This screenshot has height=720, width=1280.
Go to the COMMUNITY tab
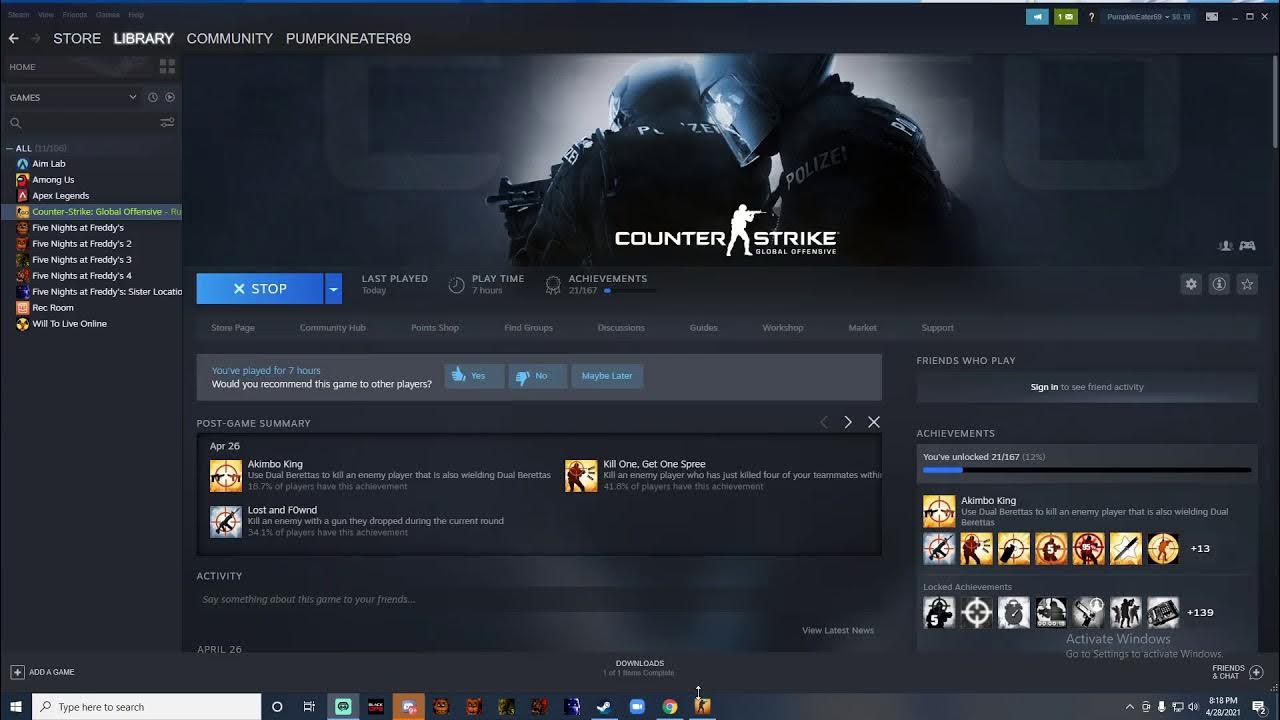click(x=229, y=38)
